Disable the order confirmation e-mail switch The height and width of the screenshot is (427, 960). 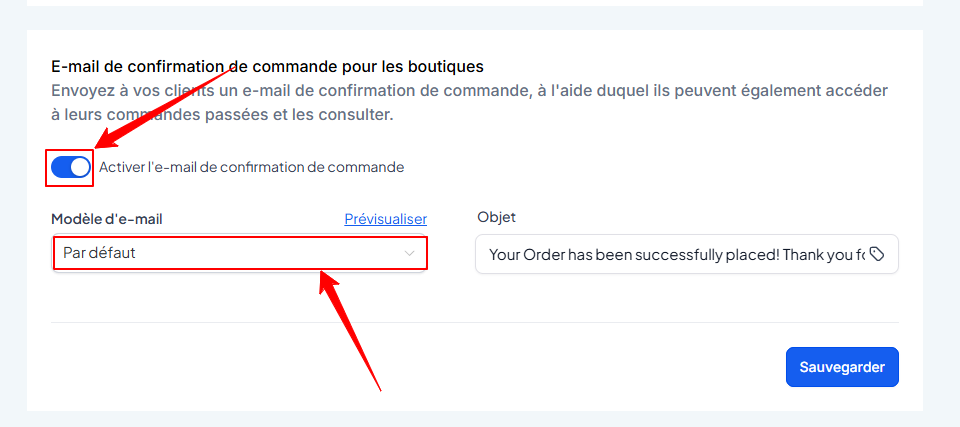coord(70,167)
